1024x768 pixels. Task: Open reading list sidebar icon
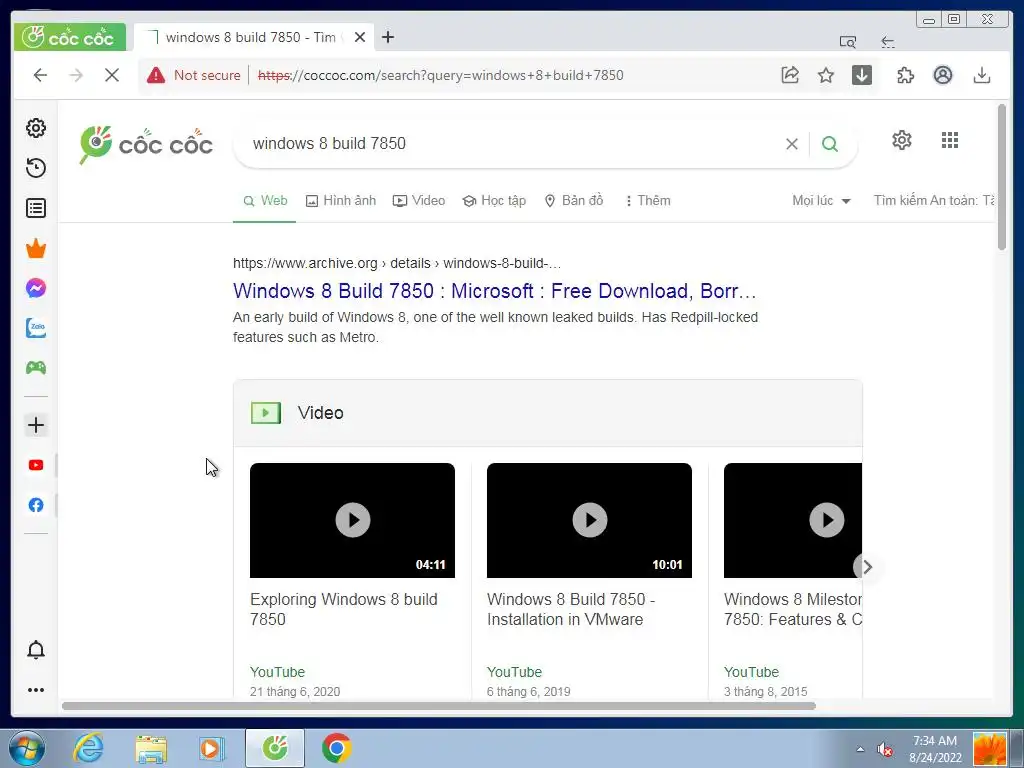36,208
